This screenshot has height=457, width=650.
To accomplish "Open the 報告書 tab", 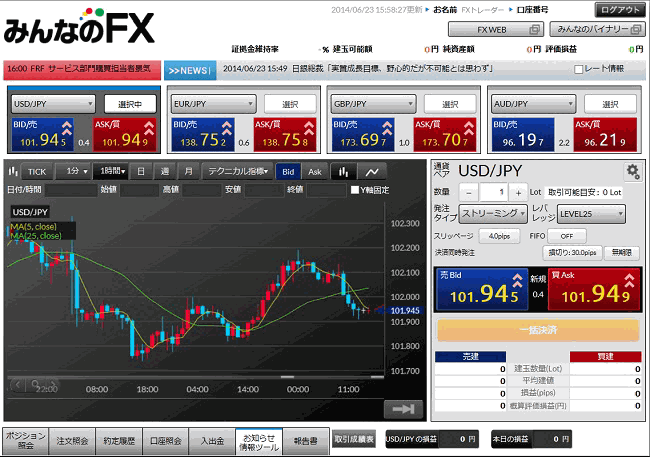I will coord(306,440).
